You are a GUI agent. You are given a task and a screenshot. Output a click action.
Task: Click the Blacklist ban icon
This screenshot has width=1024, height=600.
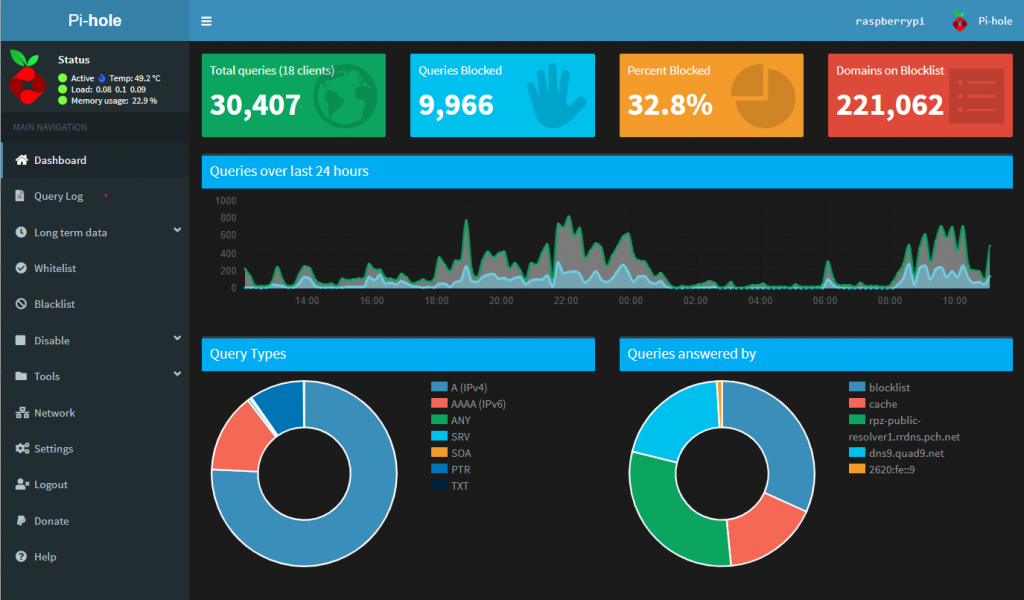pos(21,304)
